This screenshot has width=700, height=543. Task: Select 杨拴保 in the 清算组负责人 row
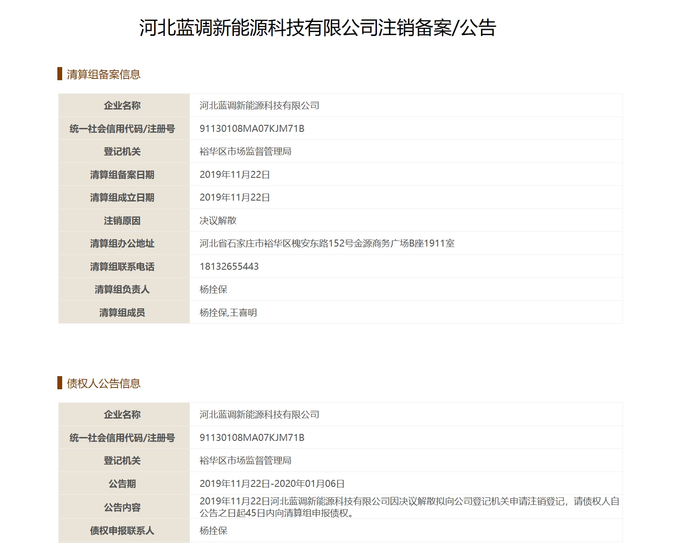pyautogui.click(x=213, y=289)
